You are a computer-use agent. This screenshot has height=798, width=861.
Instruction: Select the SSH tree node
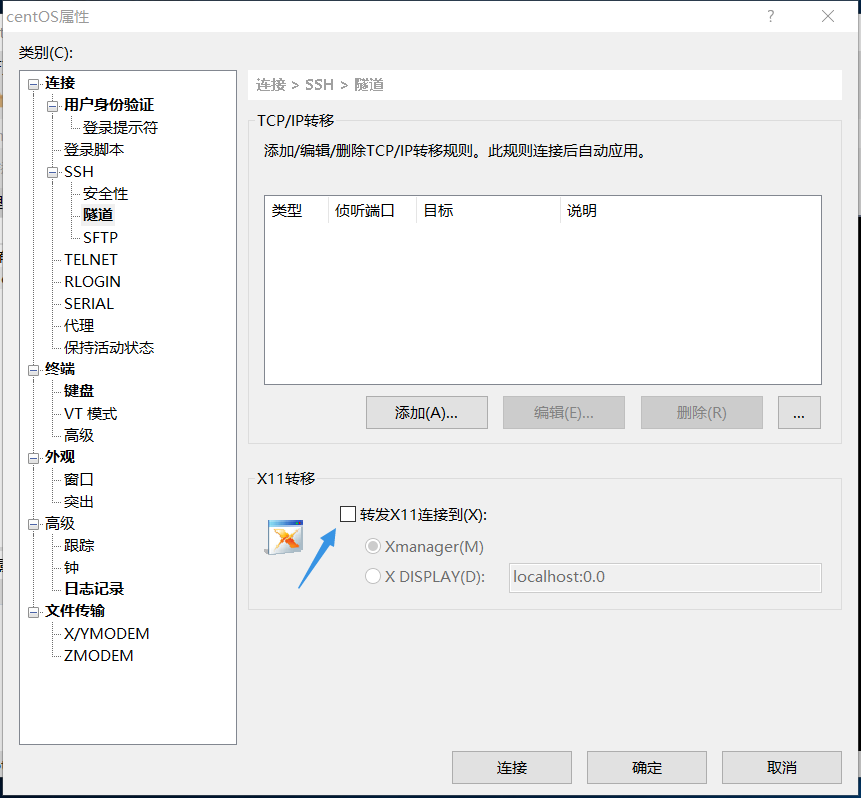77,171
